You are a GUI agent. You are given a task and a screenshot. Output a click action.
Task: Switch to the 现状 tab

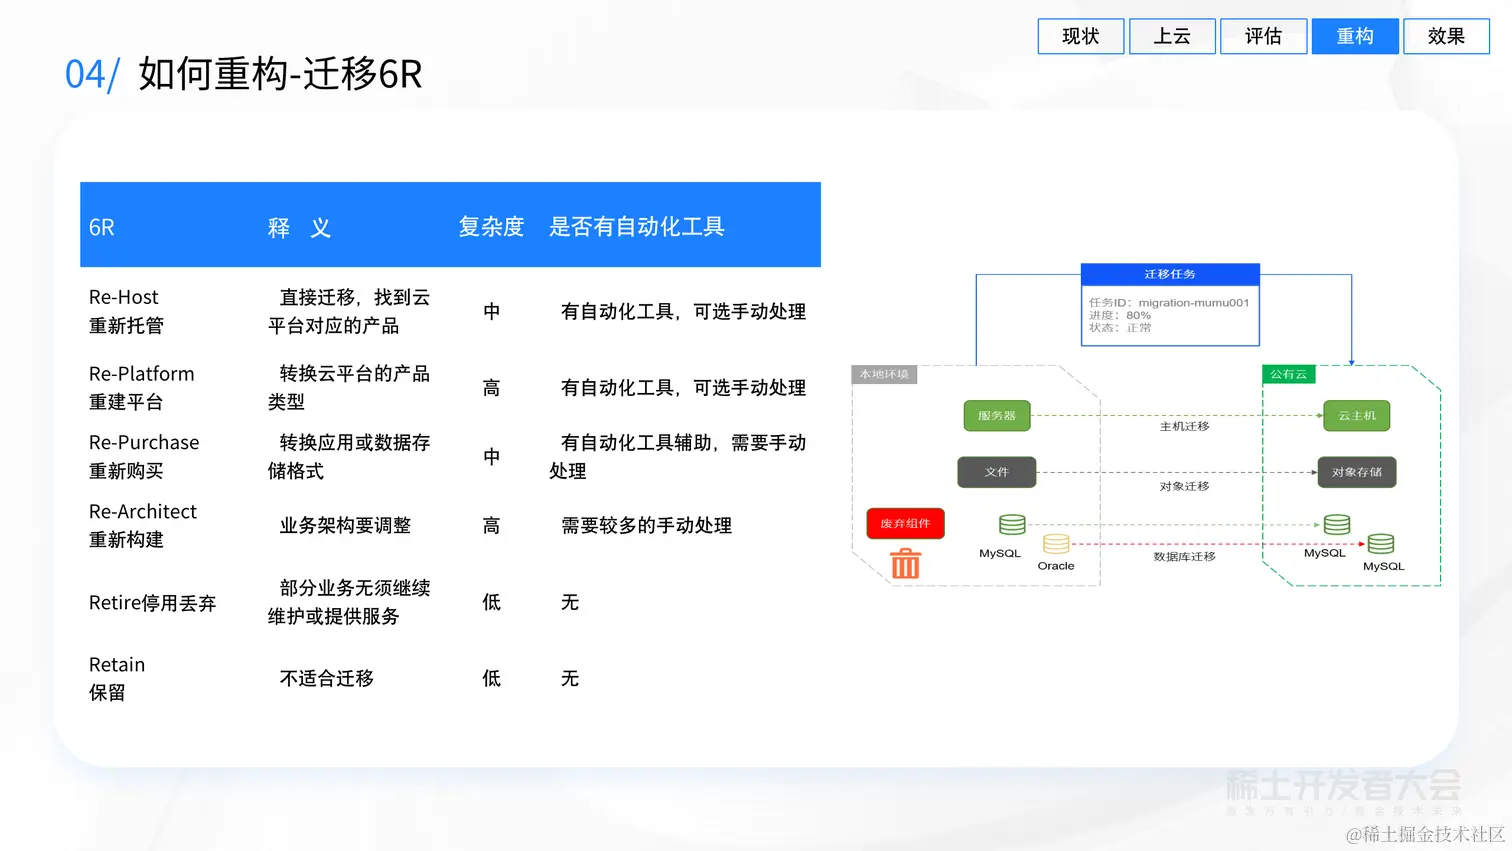[1081, 36]
